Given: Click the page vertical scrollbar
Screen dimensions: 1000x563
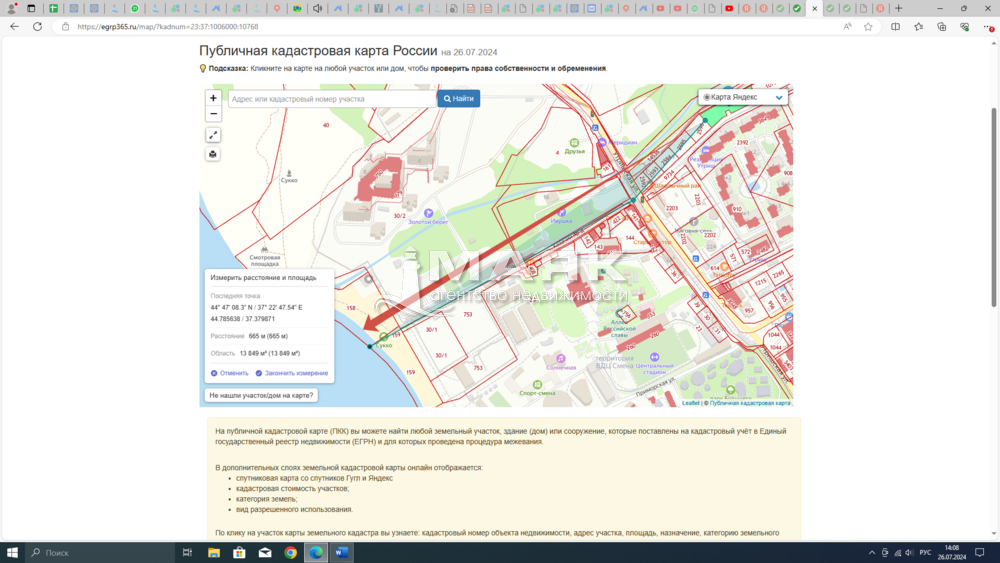Looking at the screenshot, I should (993, 200).
